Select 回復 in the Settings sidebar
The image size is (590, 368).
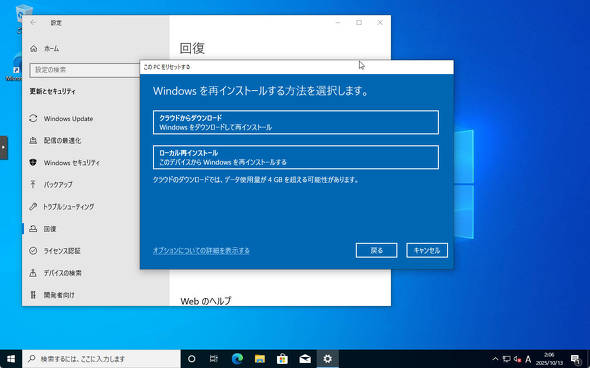click(x=50, y=229)
